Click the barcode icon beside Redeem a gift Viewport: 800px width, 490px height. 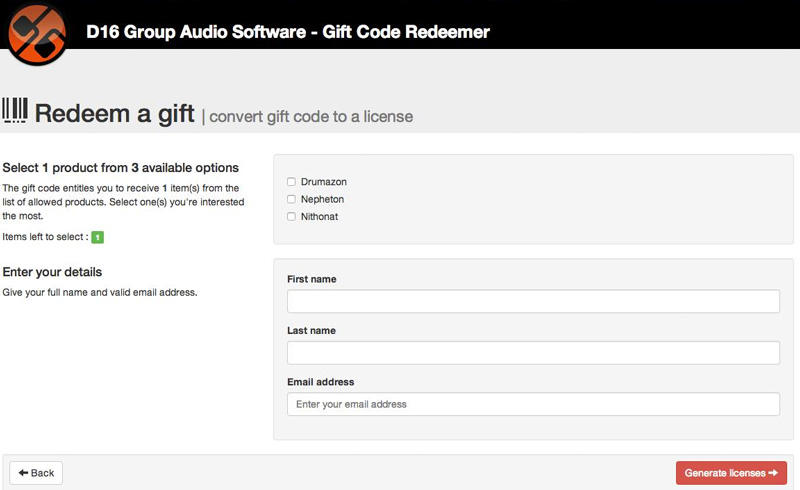pyautogui.click(x=15, y=111)
